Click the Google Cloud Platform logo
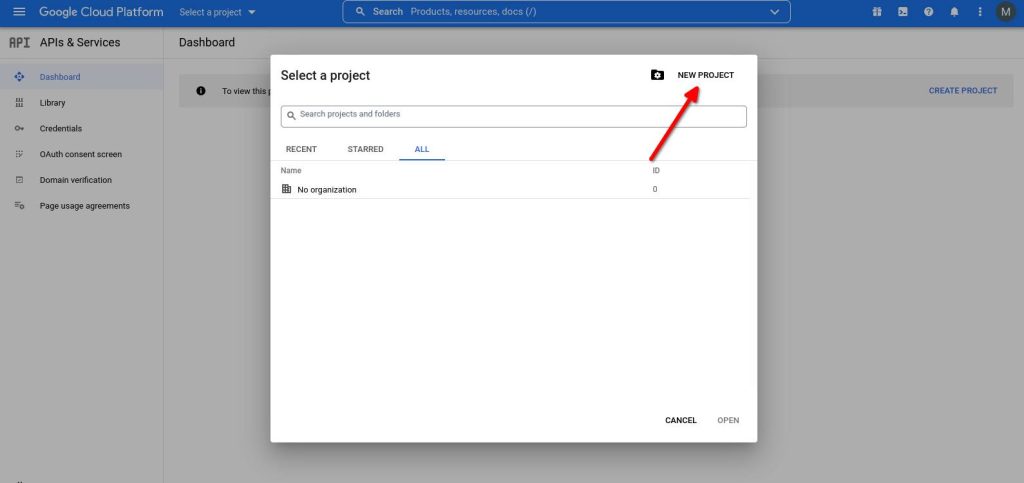Image resolution: width=1024 pixels, height=483 pixels. [101, 12]
